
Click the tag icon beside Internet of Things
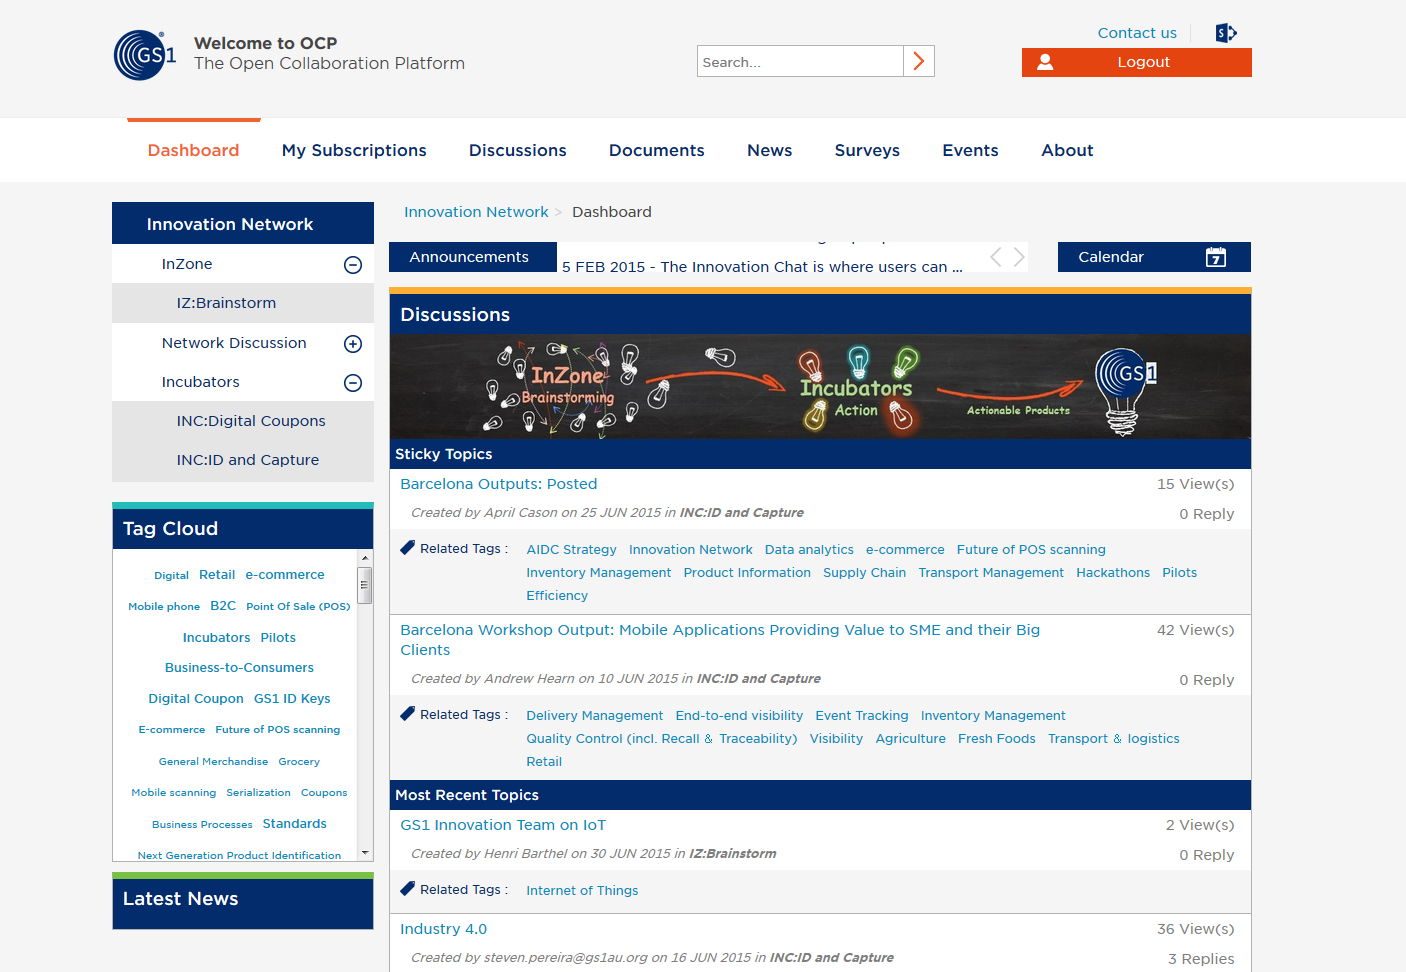(x=407, y=889)
